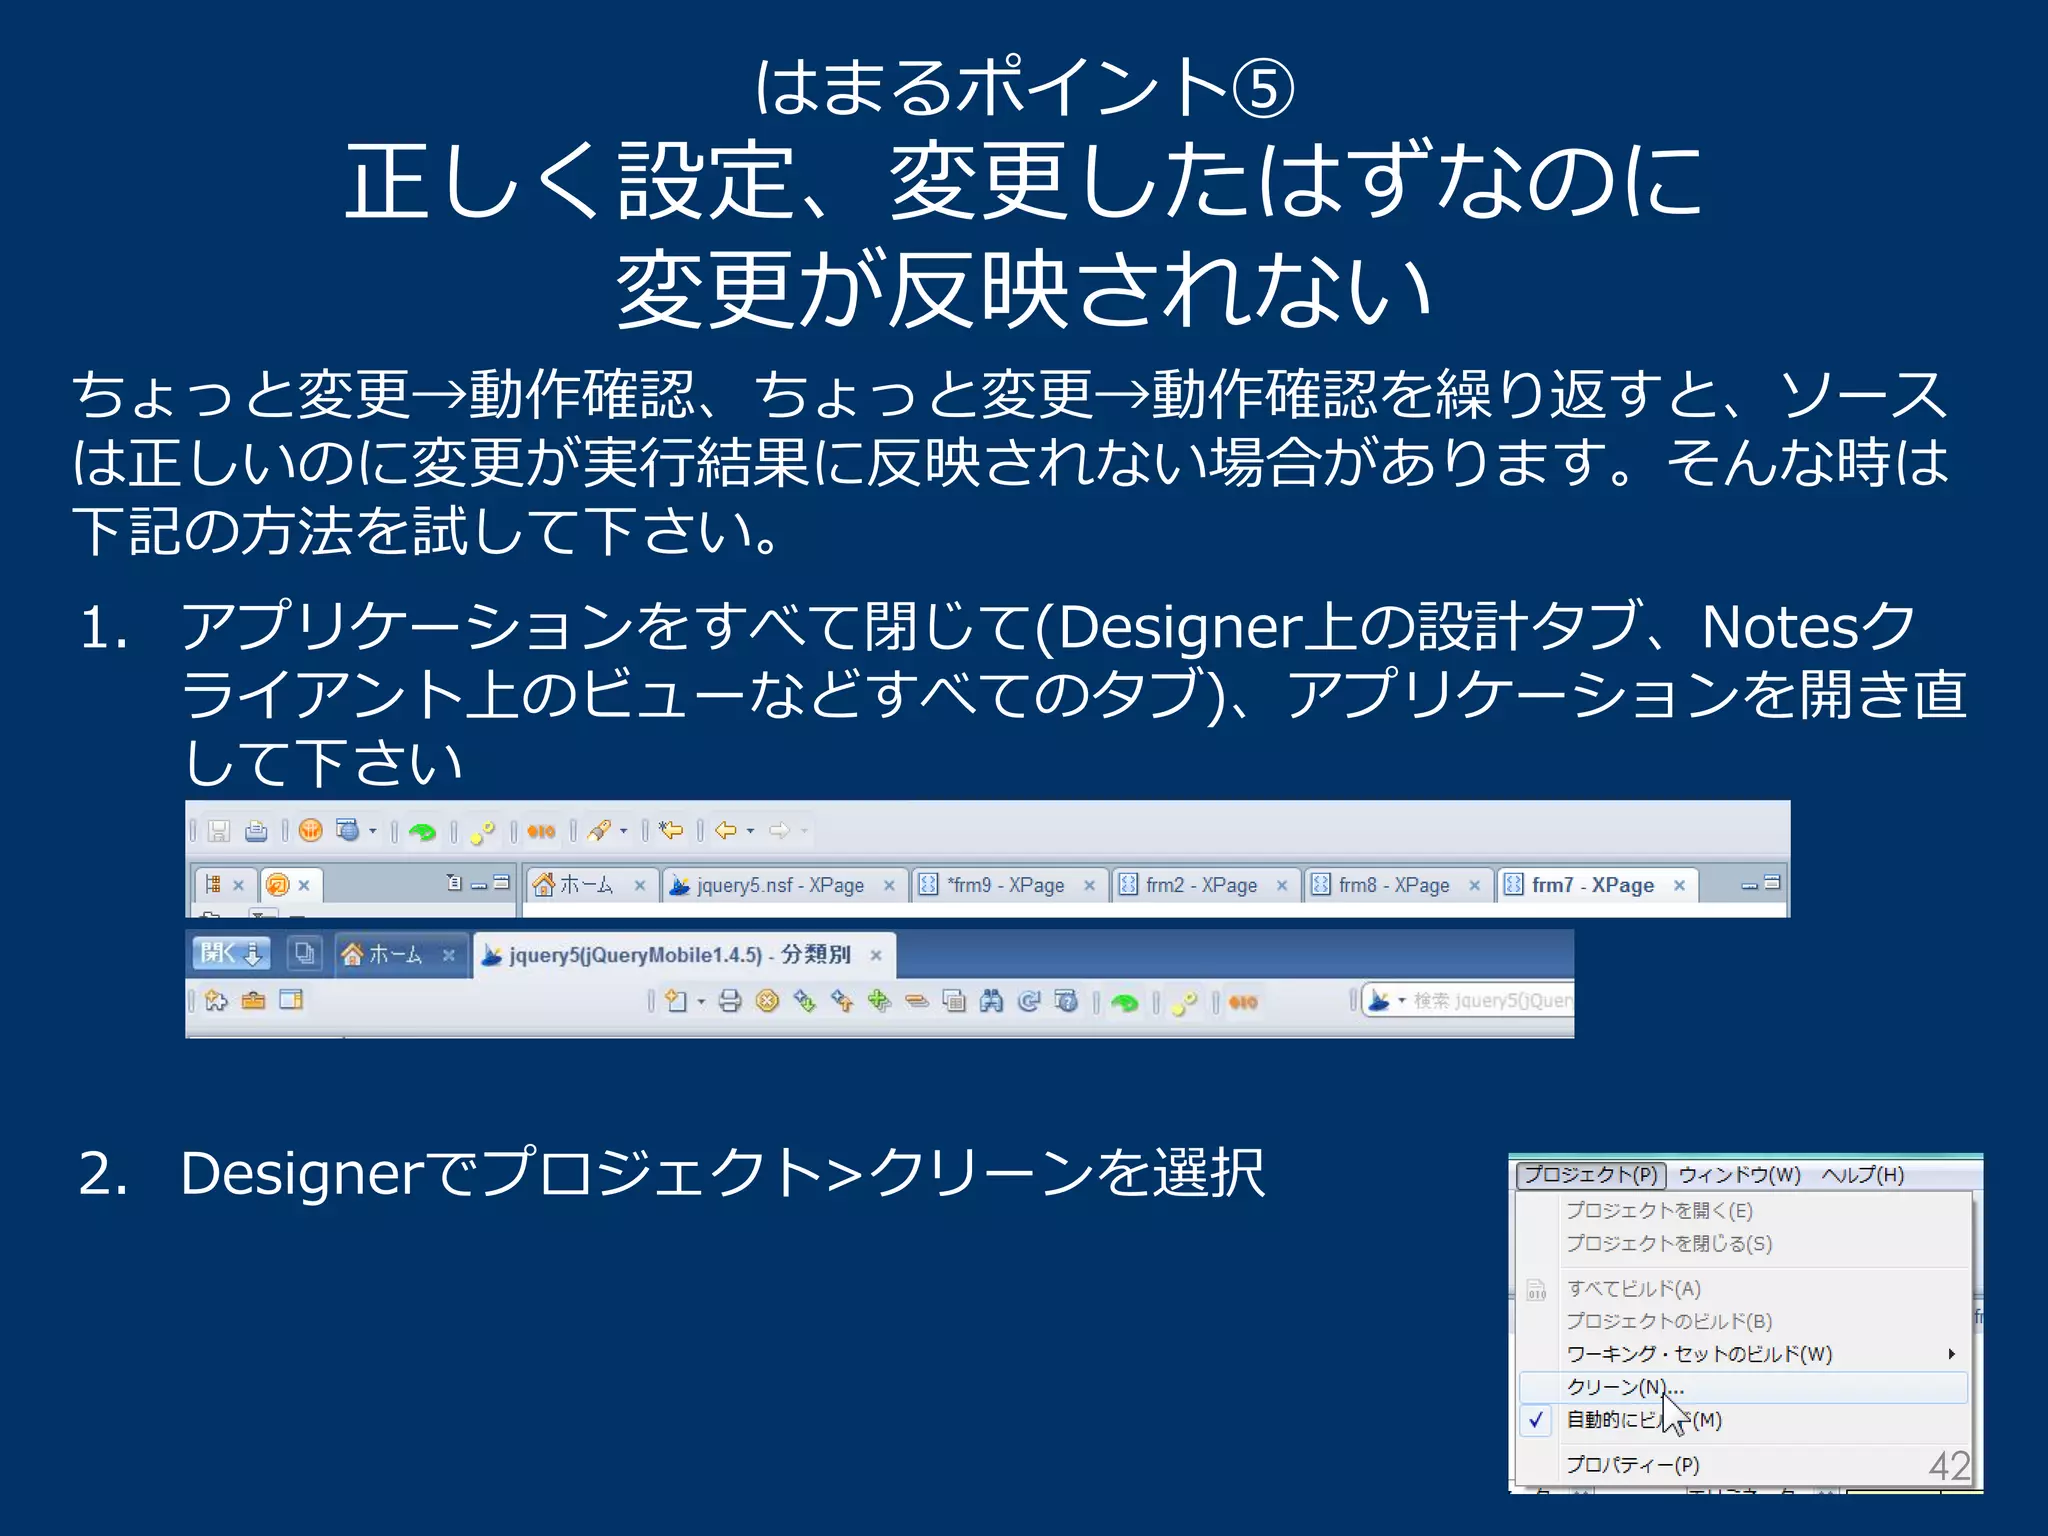
Task: Click the help window icon in Notes toolbar
Action: coord(1066,1001)
